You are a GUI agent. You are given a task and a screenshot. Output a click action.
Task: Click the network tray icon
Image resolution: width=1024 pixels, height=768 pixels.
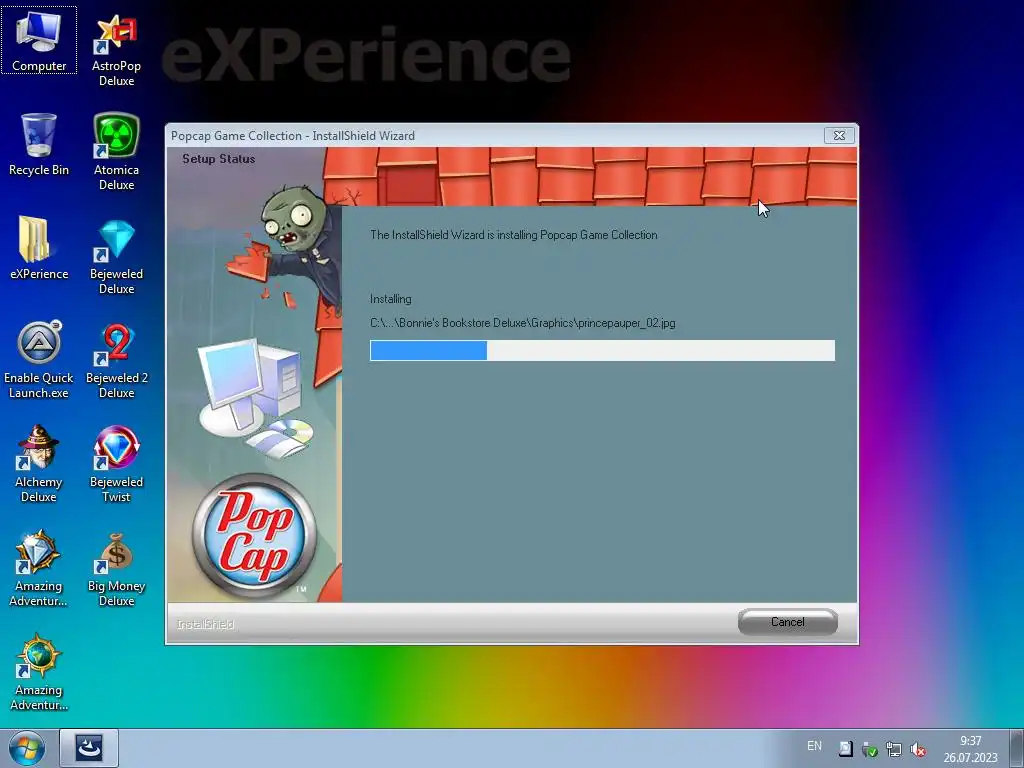893,750
